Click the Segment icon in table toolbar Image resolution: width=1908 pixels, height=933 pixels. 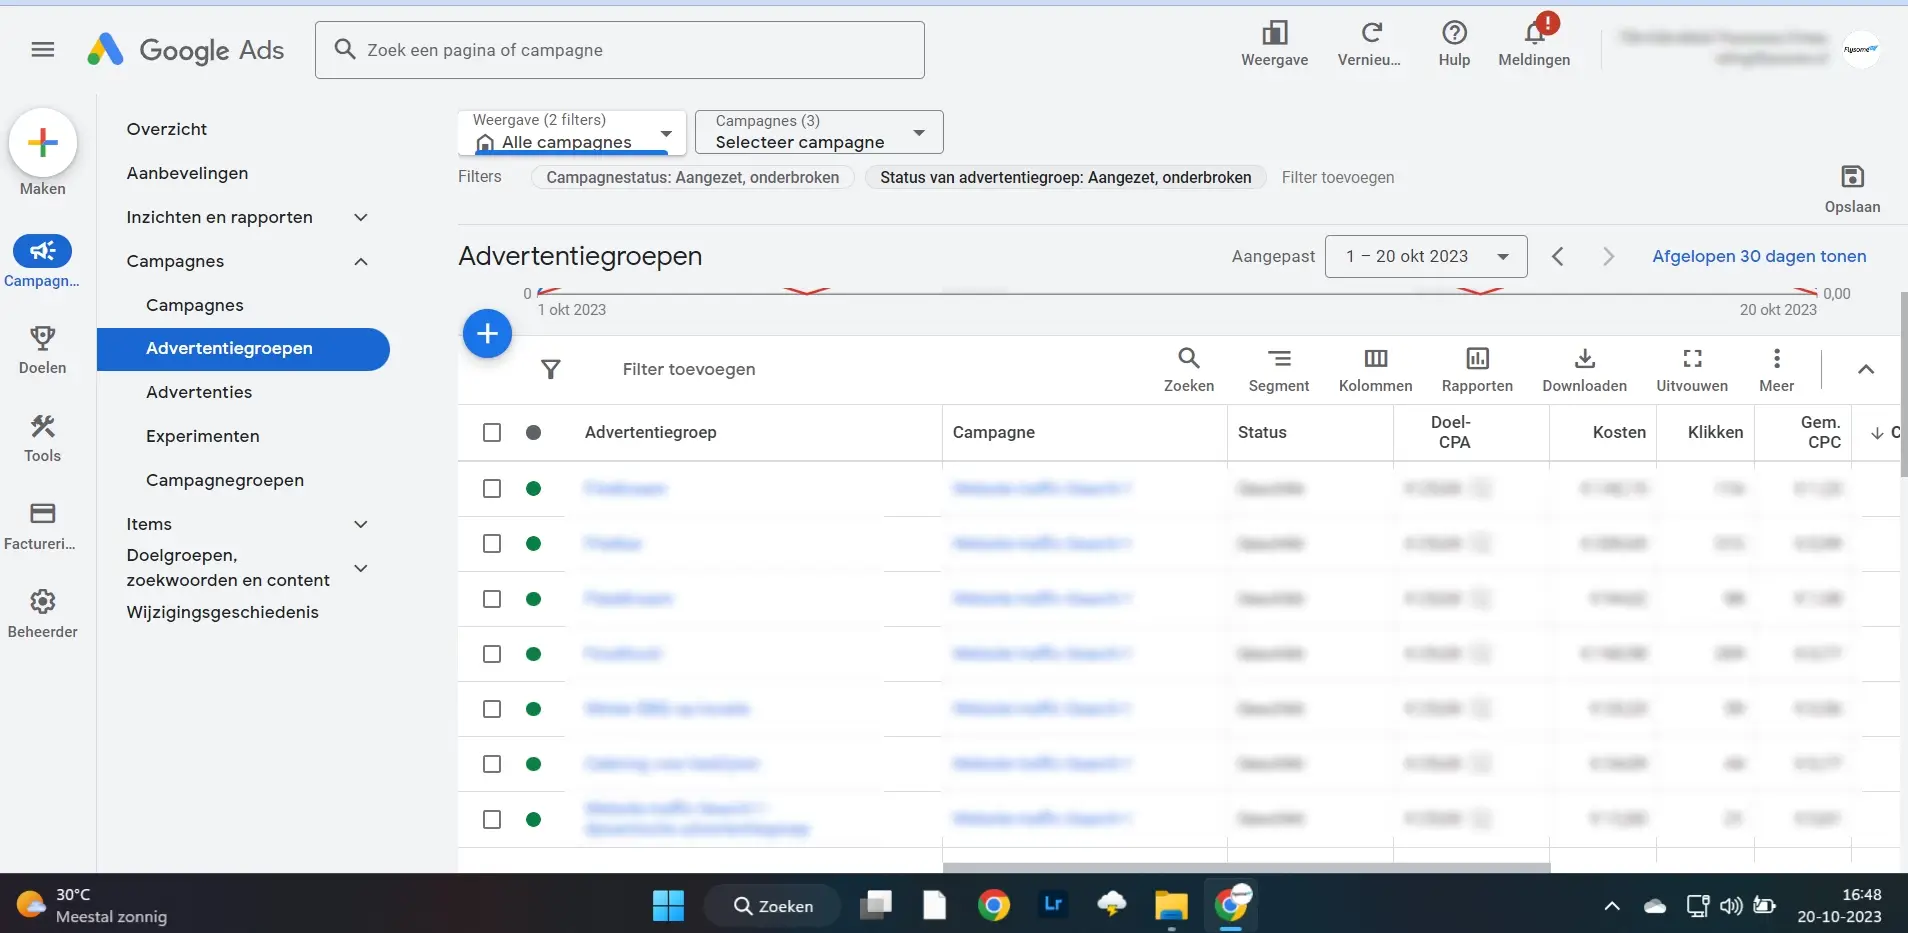click(1278, 360)
